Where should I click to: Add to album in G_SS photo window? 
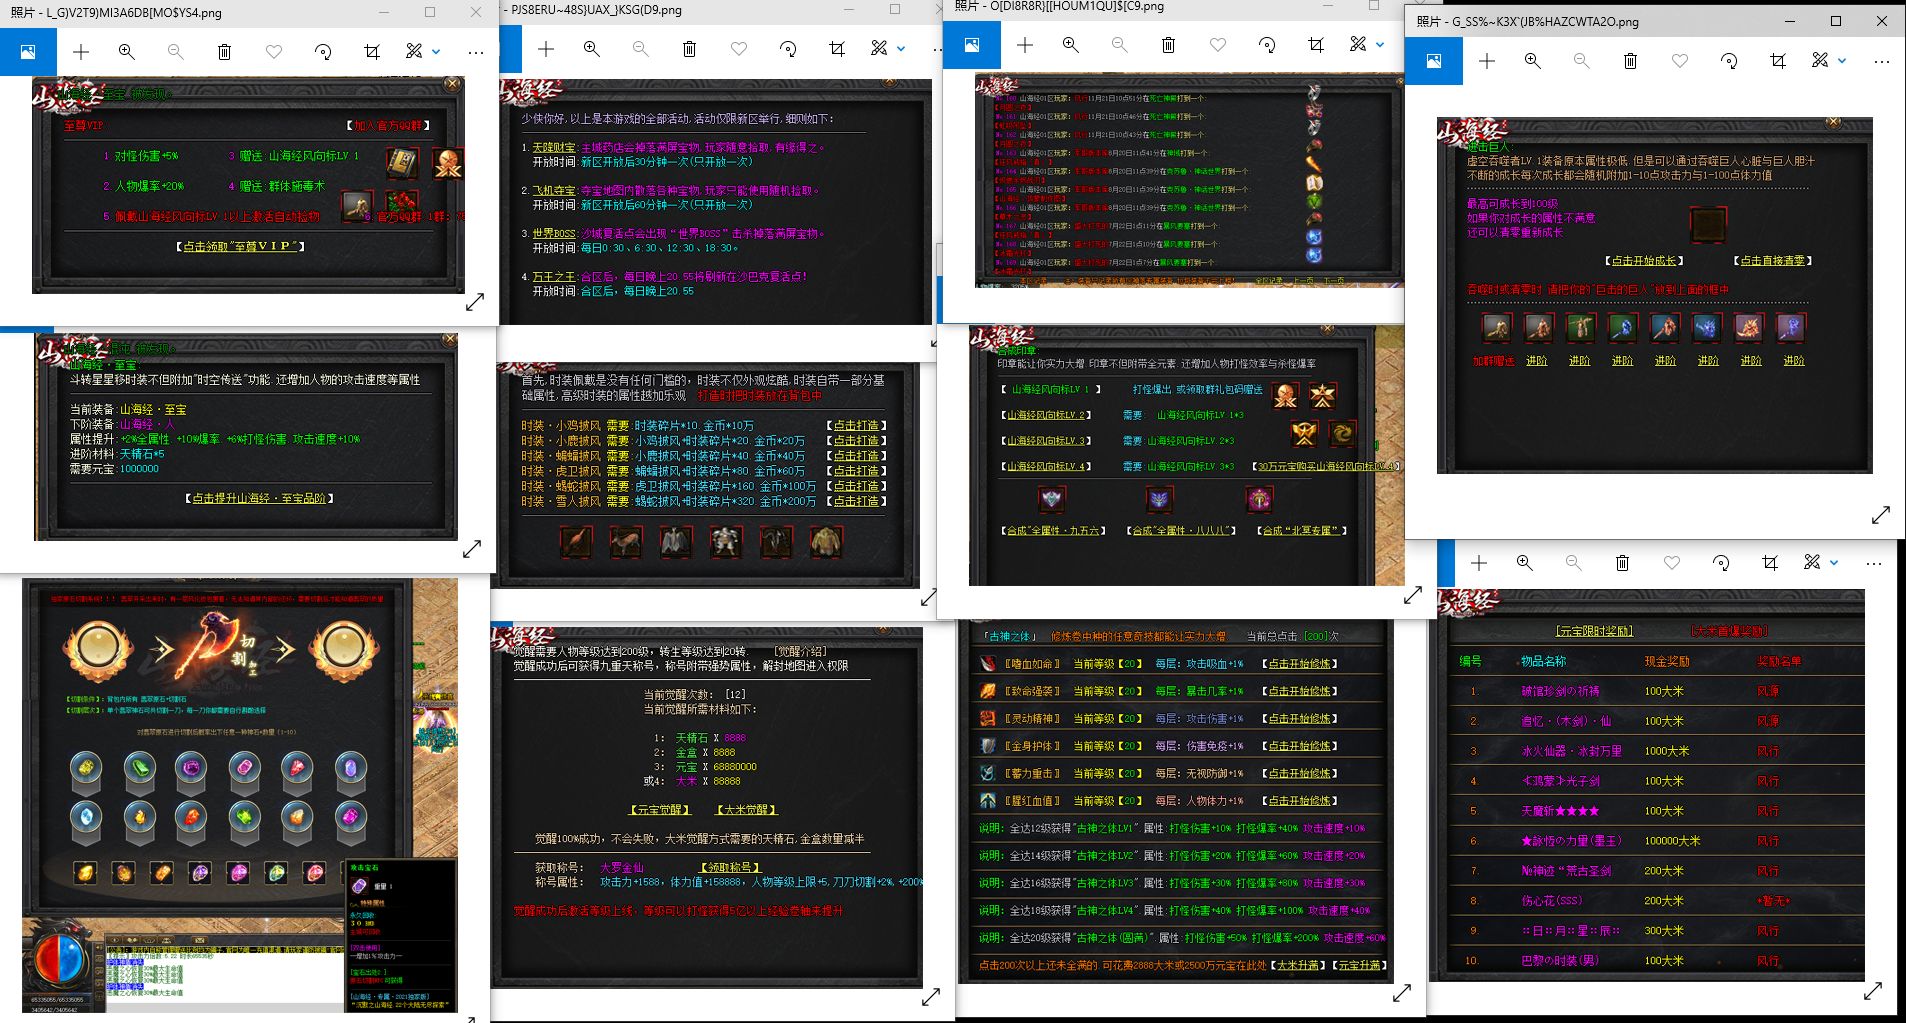[x=1487, y=61]
